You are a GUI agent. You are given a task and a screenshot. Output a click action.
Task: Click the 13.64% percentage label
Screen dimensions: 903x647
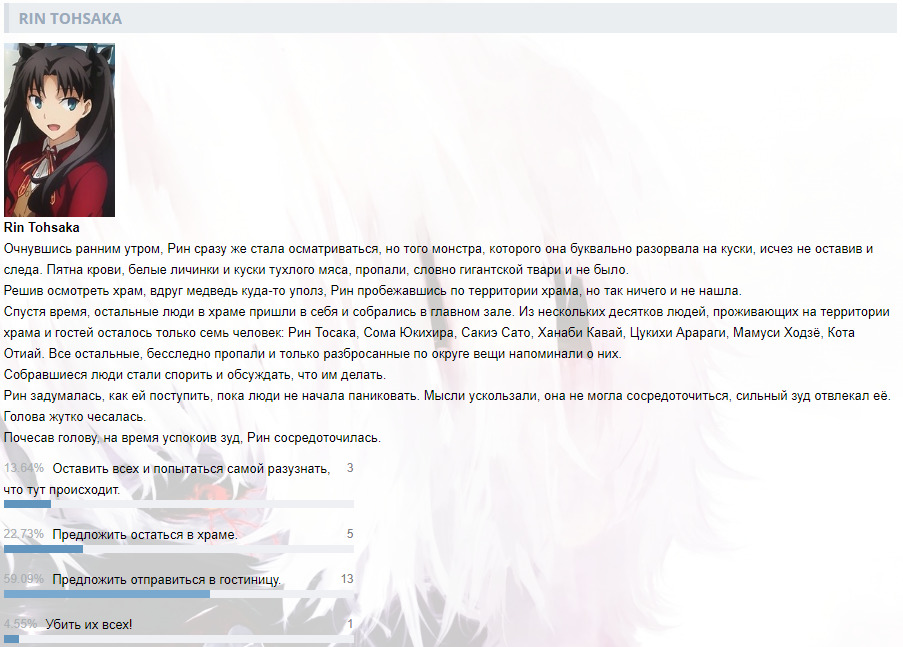(x=24, y=468)
